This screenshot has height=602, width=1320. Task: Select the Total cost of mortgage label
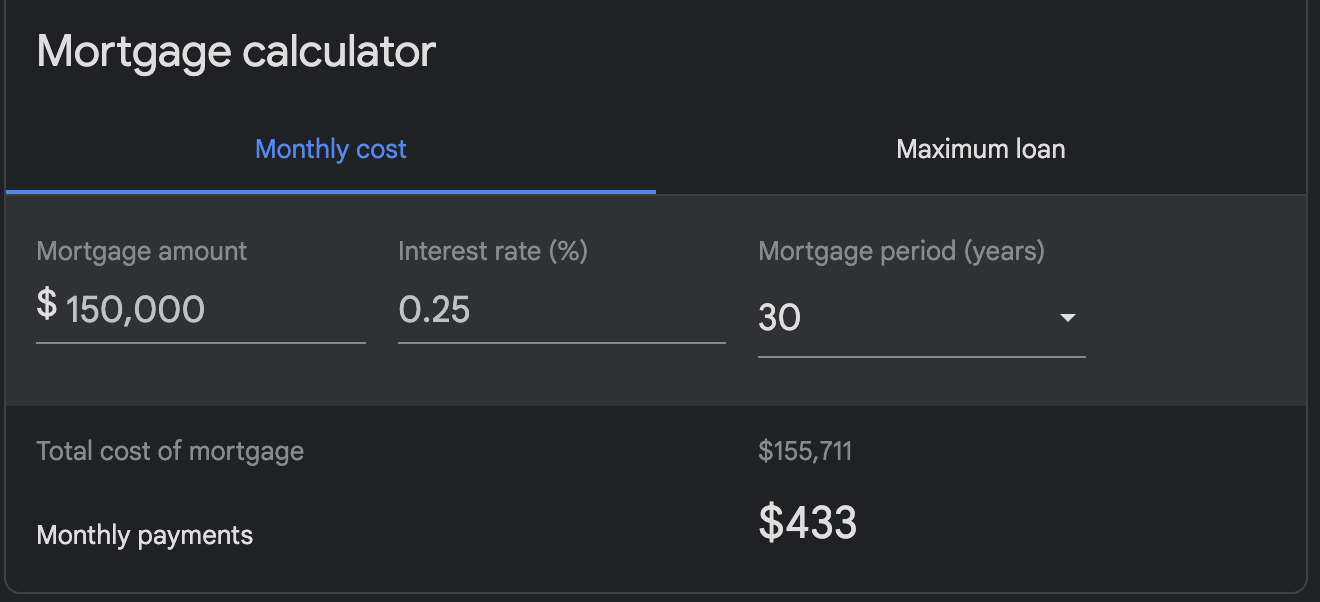170,451
